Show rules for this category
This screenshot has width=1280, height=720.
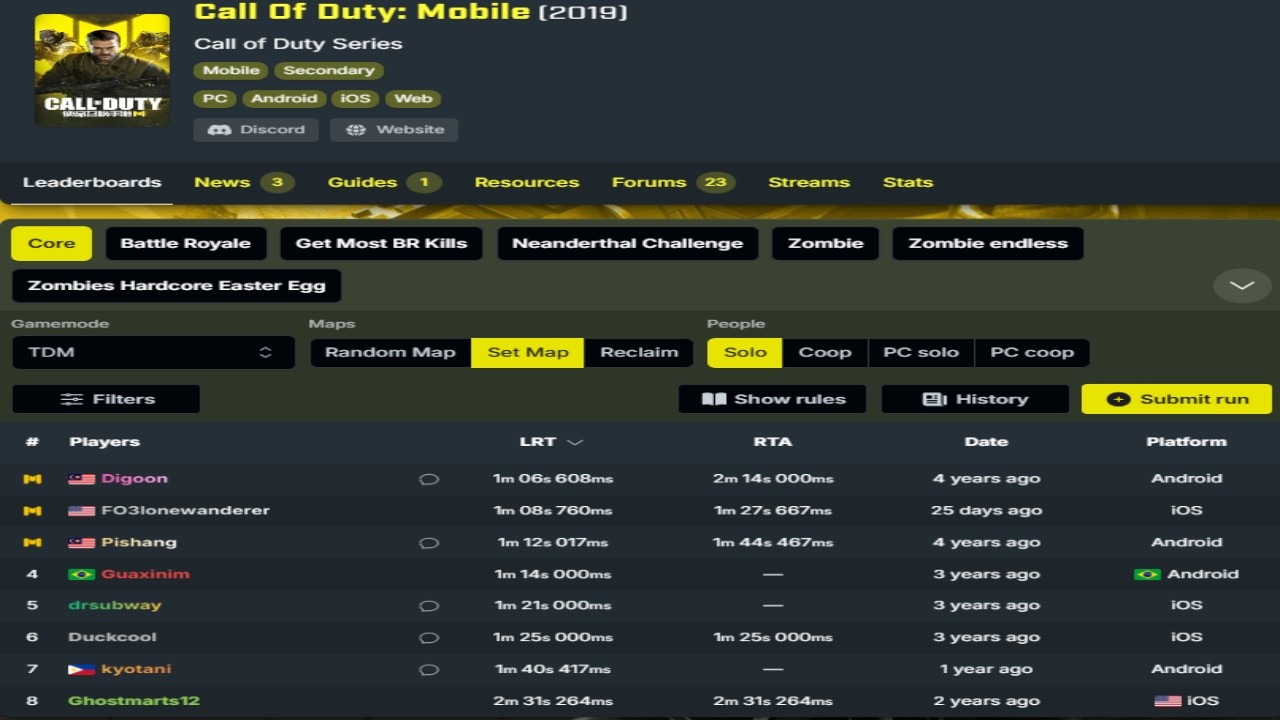[x=773, y=399]
